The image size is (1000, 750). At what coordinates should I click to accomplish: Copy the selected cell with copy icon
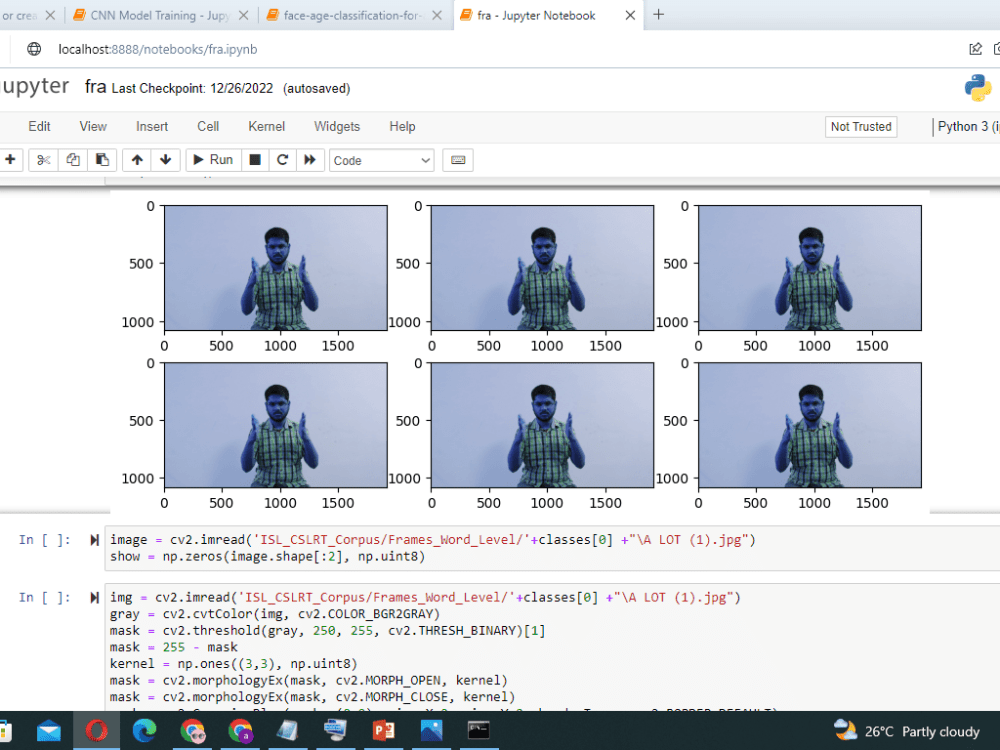tap(71, 160)
